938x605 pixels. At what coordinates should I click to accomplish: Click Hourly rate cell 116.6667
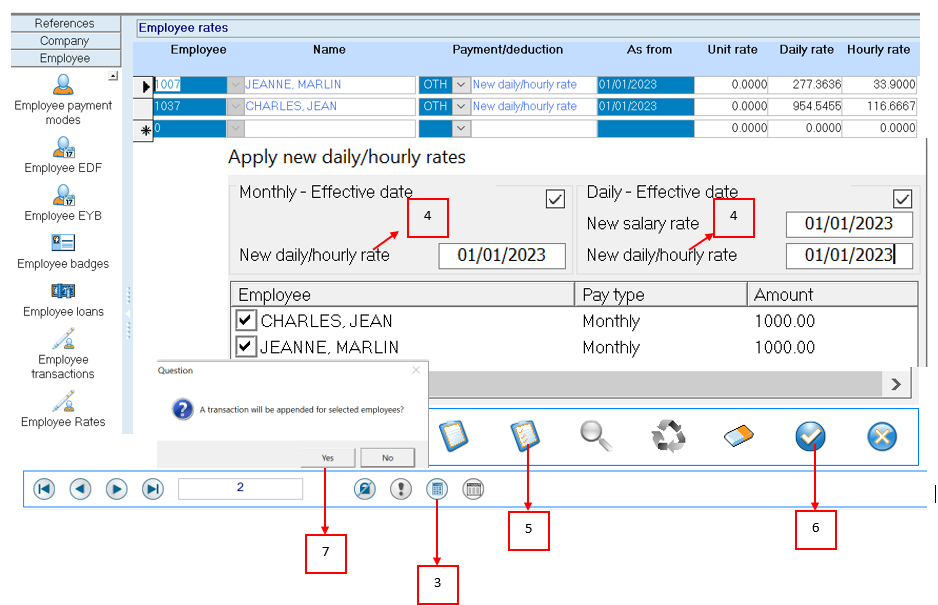click(879, 106)
